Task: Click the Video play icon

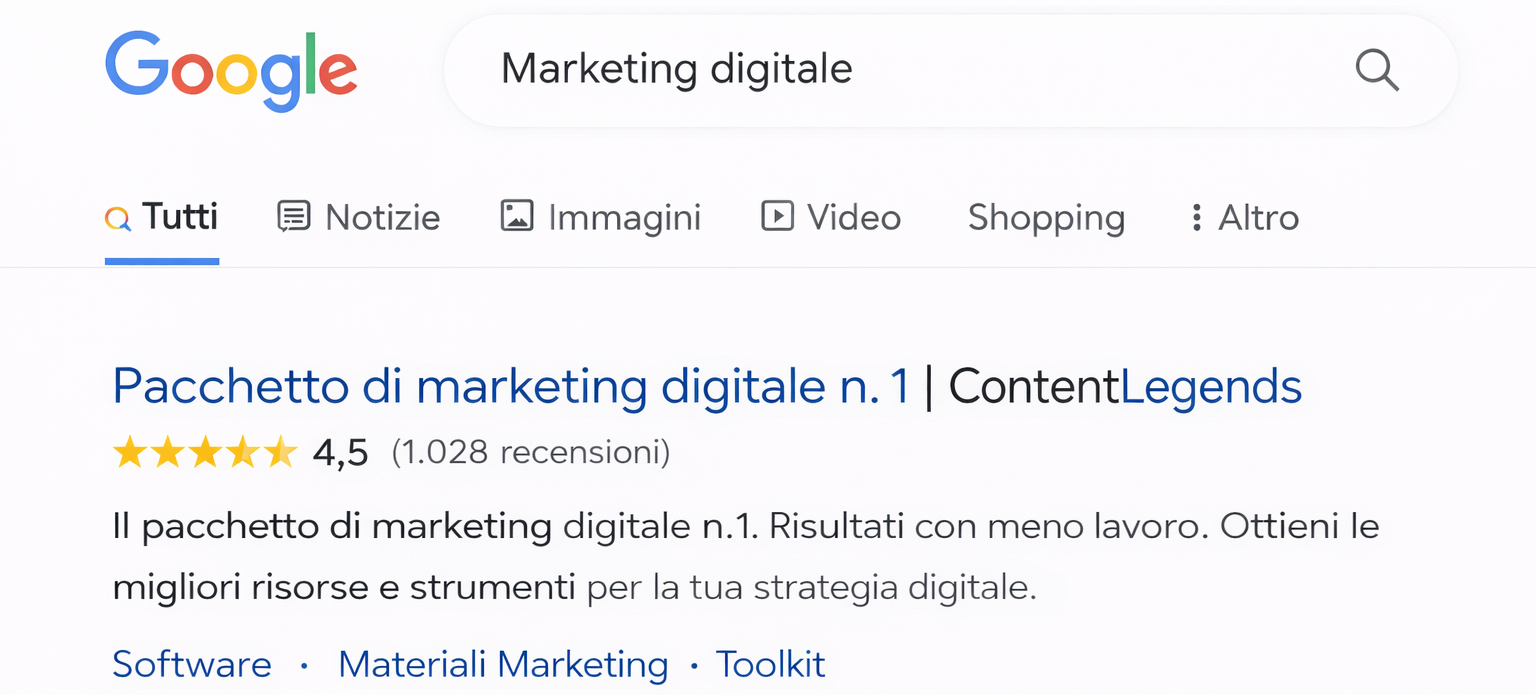Action: pyautogui.click(x=777, y=217)
